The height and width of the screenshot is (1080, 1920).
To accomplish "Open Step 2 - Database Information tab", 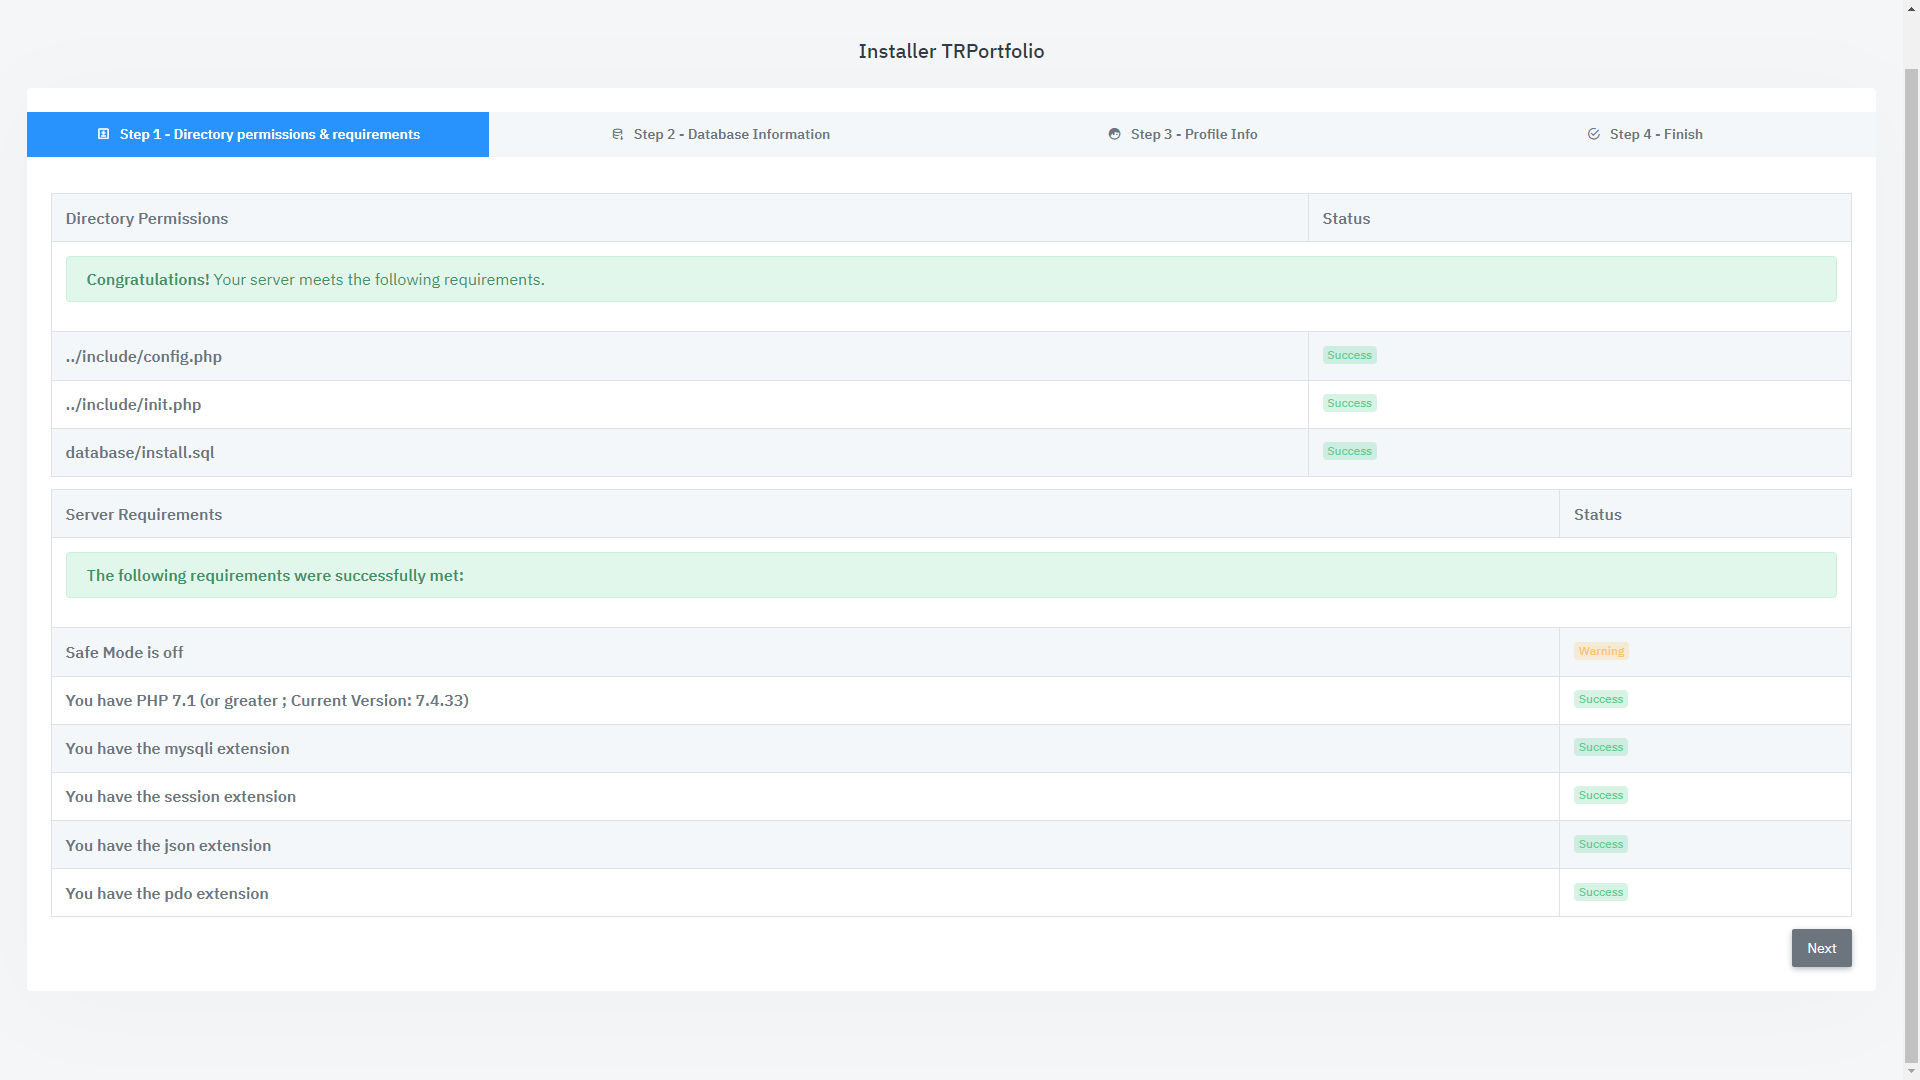I will pos(731,134).
